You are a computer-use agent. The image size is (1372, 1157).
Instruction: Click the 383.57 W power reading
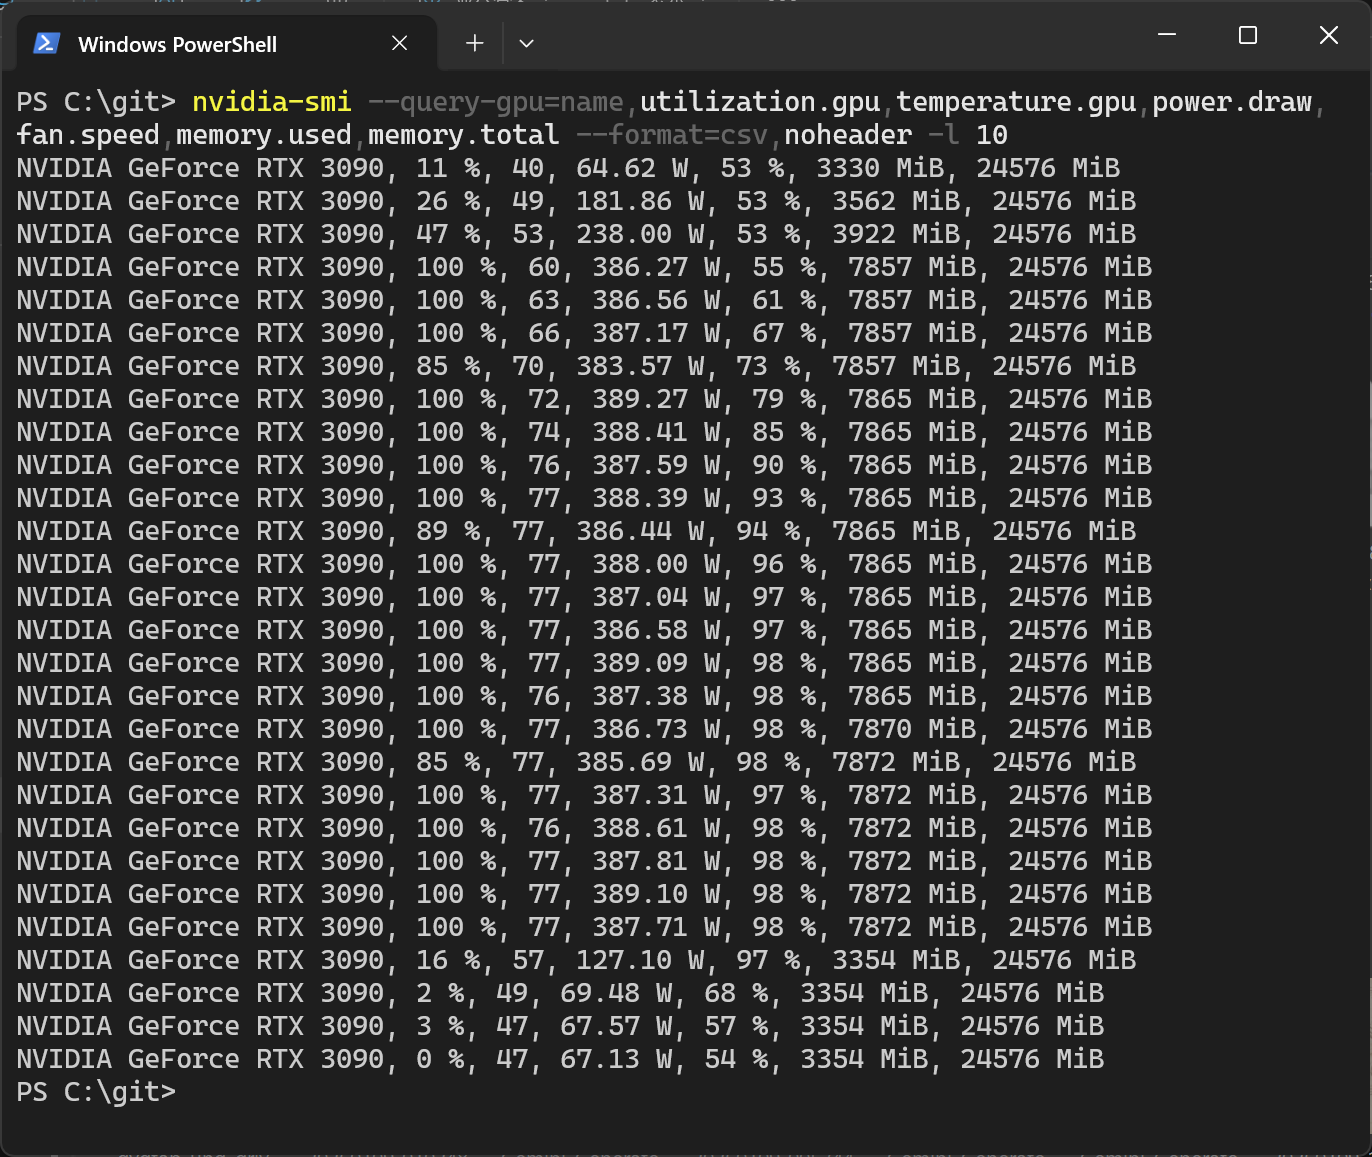pos(640,366)
